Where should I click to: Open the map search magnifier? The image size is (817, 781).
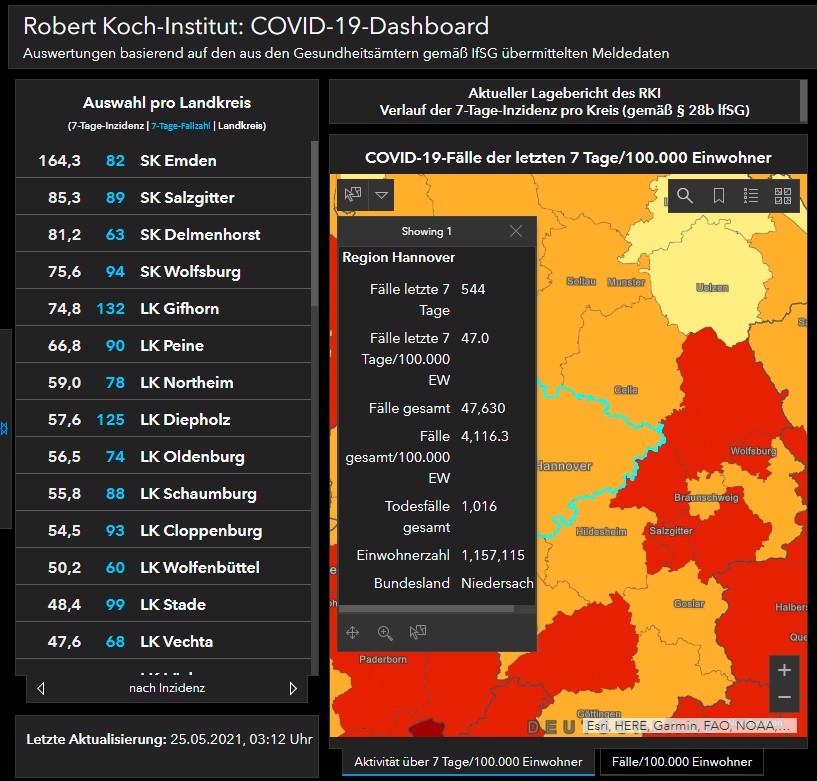685,195
